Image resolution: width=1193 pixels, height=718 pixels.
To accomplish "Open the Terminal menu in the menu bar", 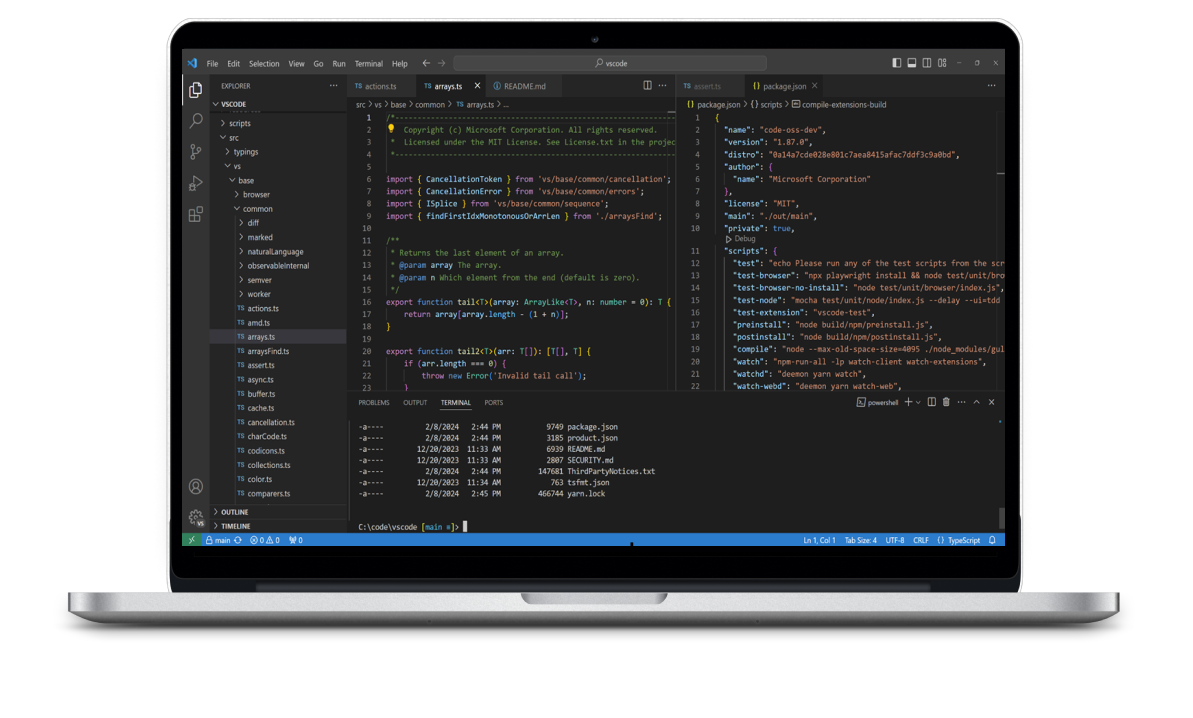I will [368, 64].
